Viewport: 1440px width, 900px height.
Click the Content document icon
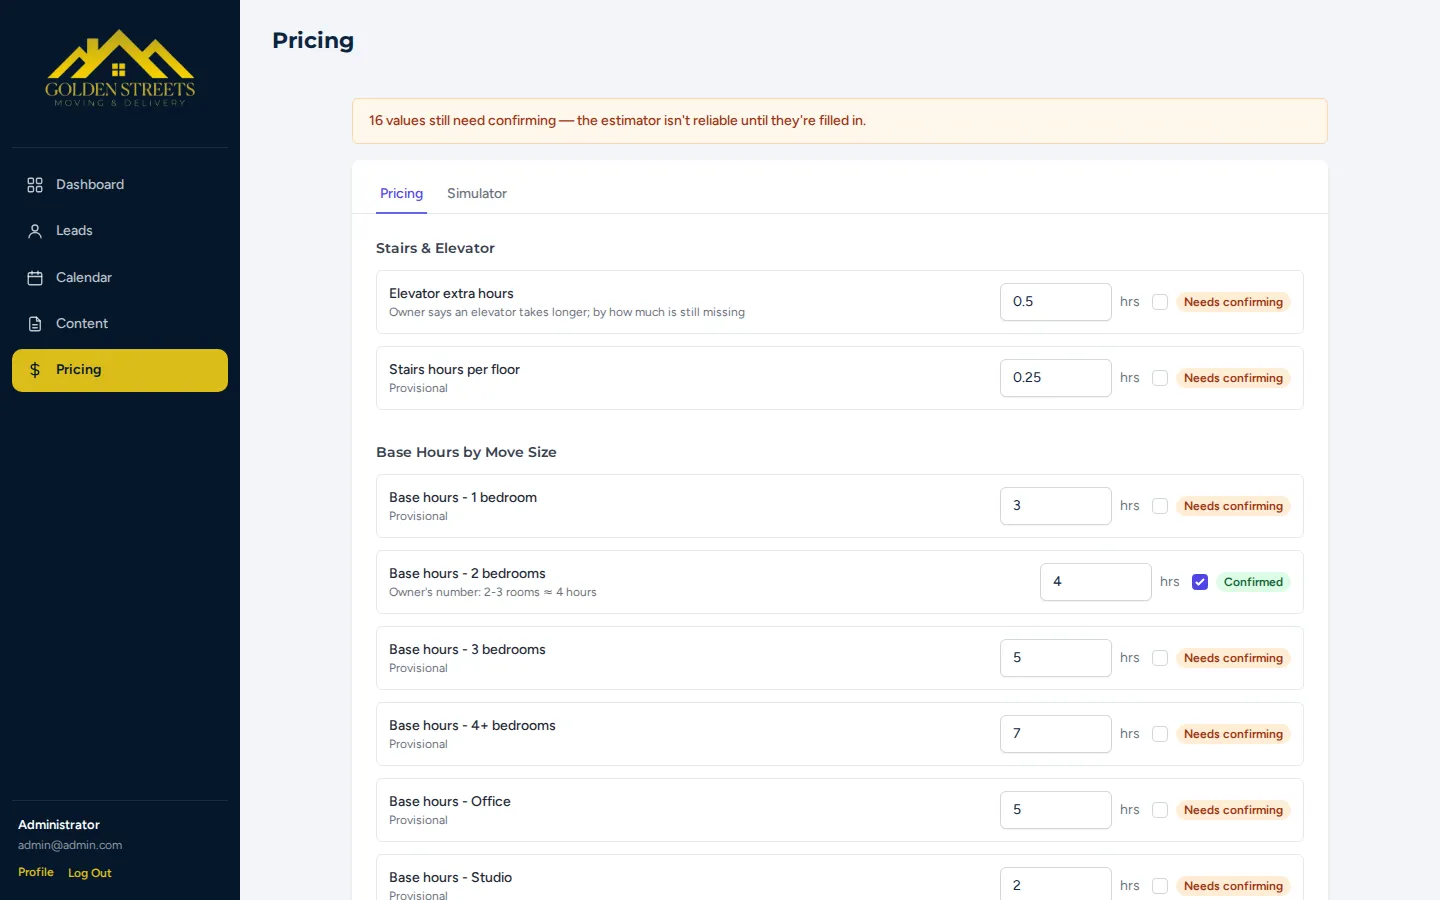(x=35, y=324)
